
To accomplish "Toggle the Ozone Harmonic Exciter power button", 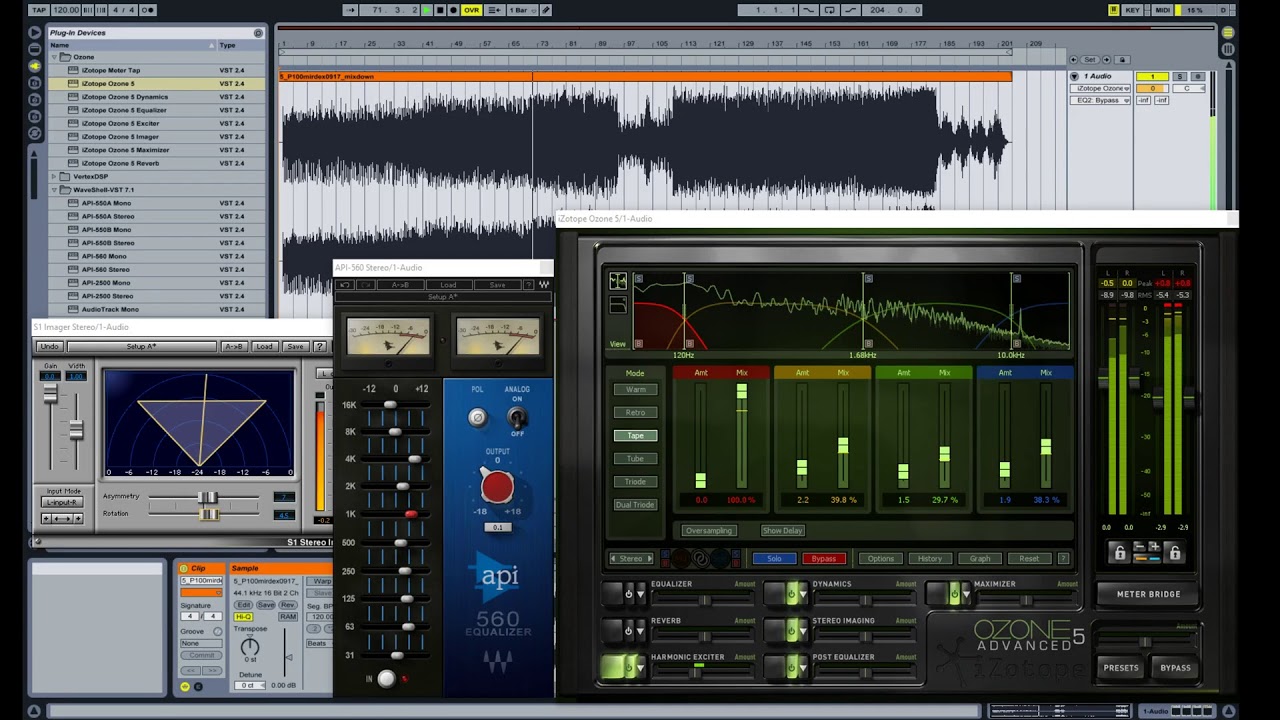I will pyautogui.click(x=628, y=666).
